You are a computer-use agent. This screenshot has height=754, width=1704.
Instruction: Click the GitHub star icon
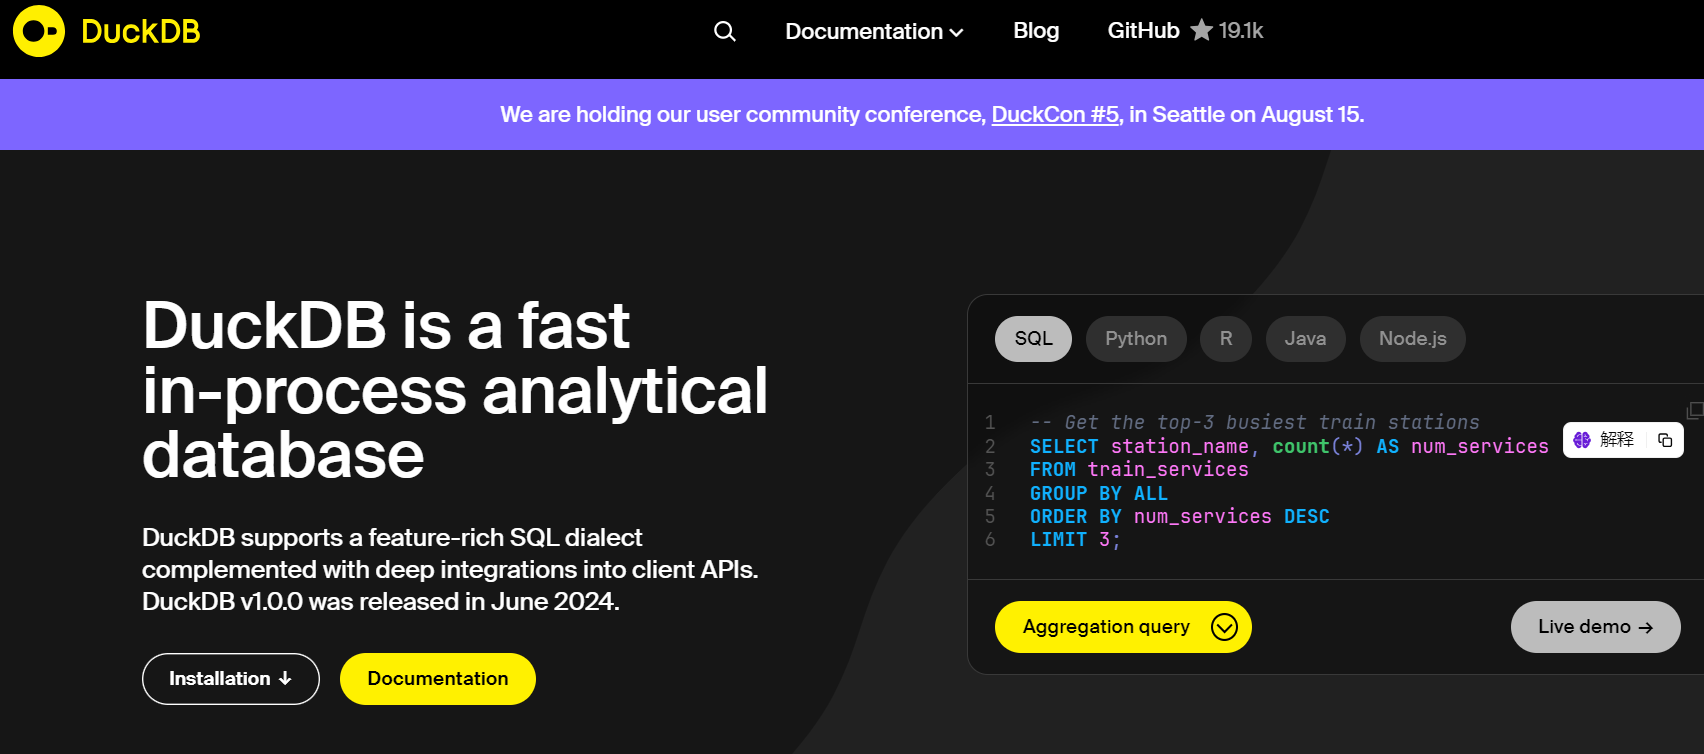[1201, 31]
